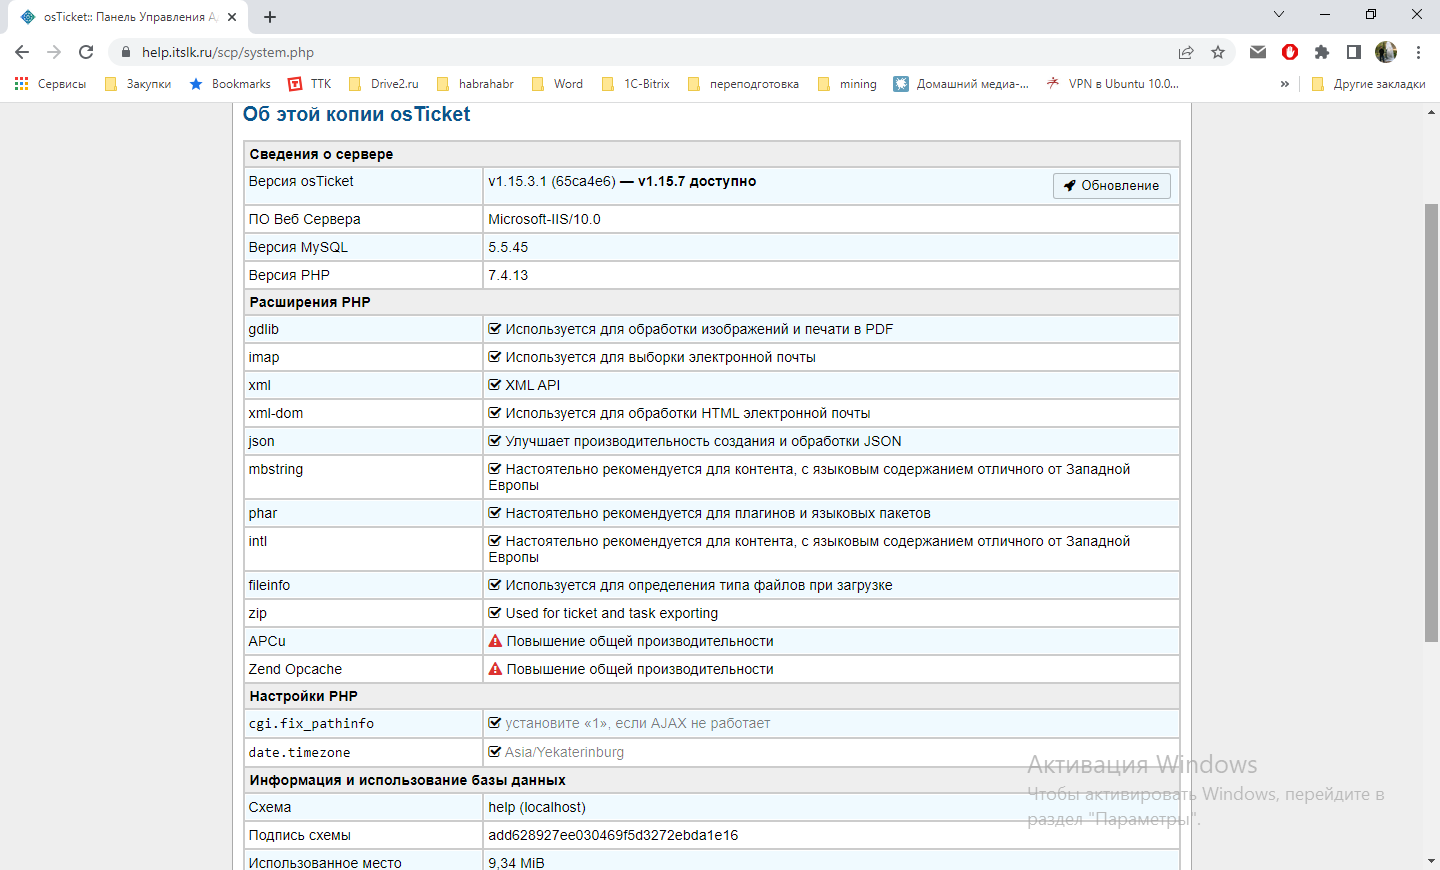The image size is (1440, 870).
Task: Open the Extensions puzzle icon
Action: [x=1322, y=52]
